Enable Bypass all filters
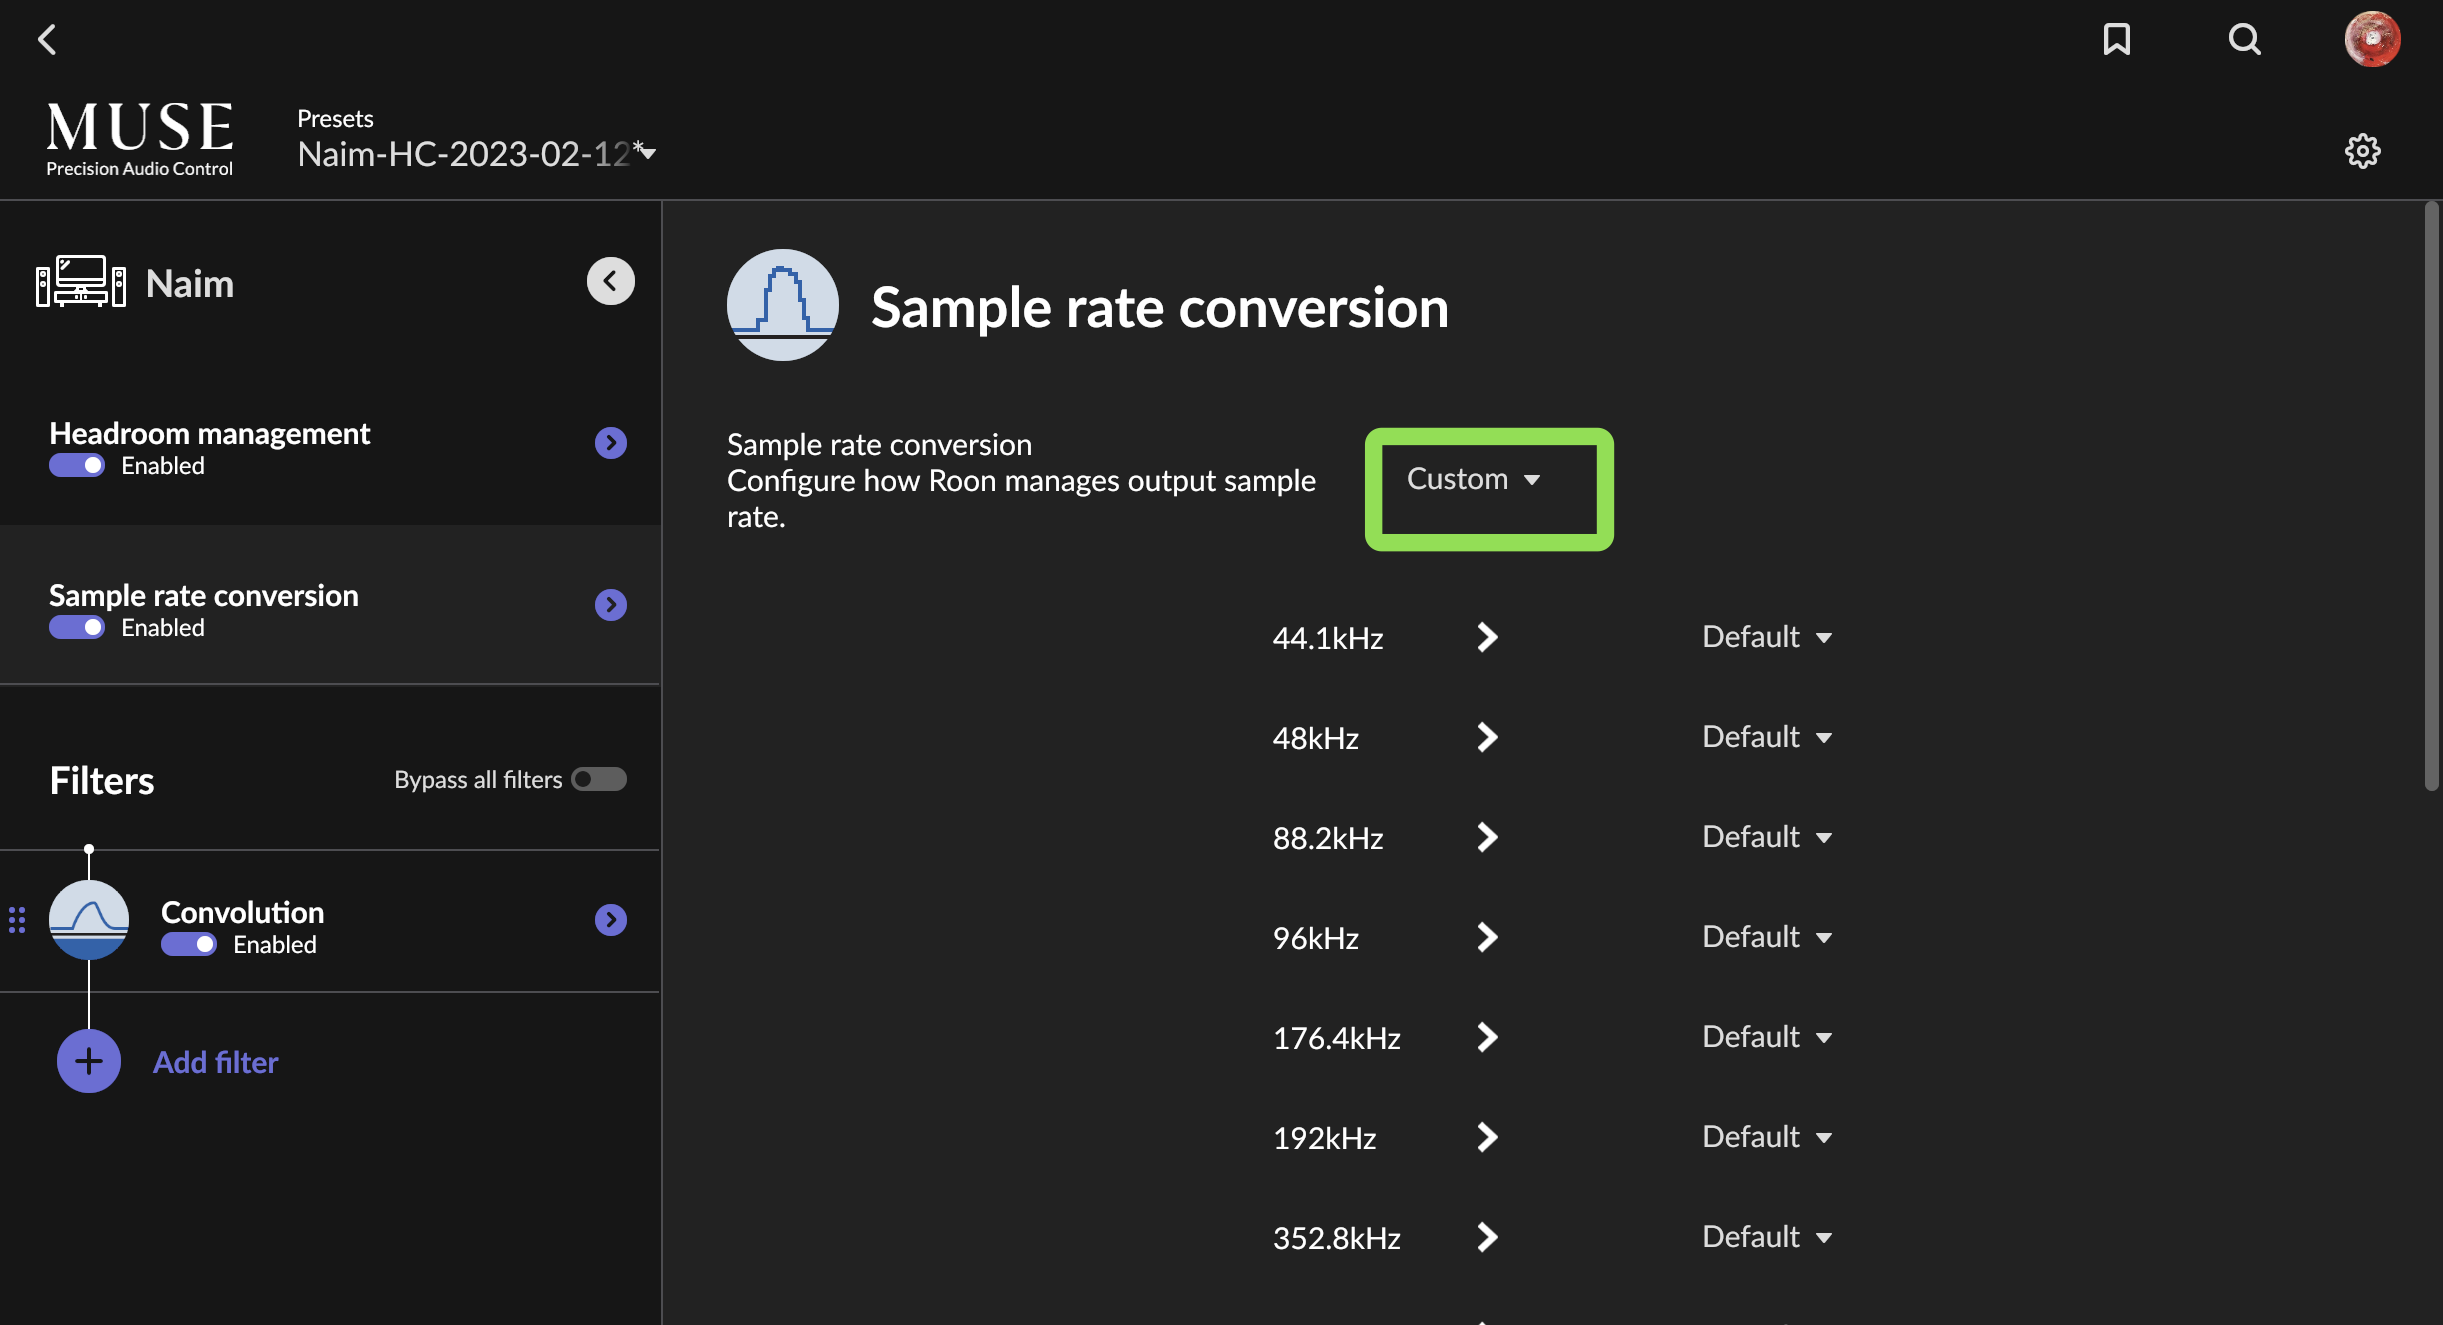 tap(598, 779)
